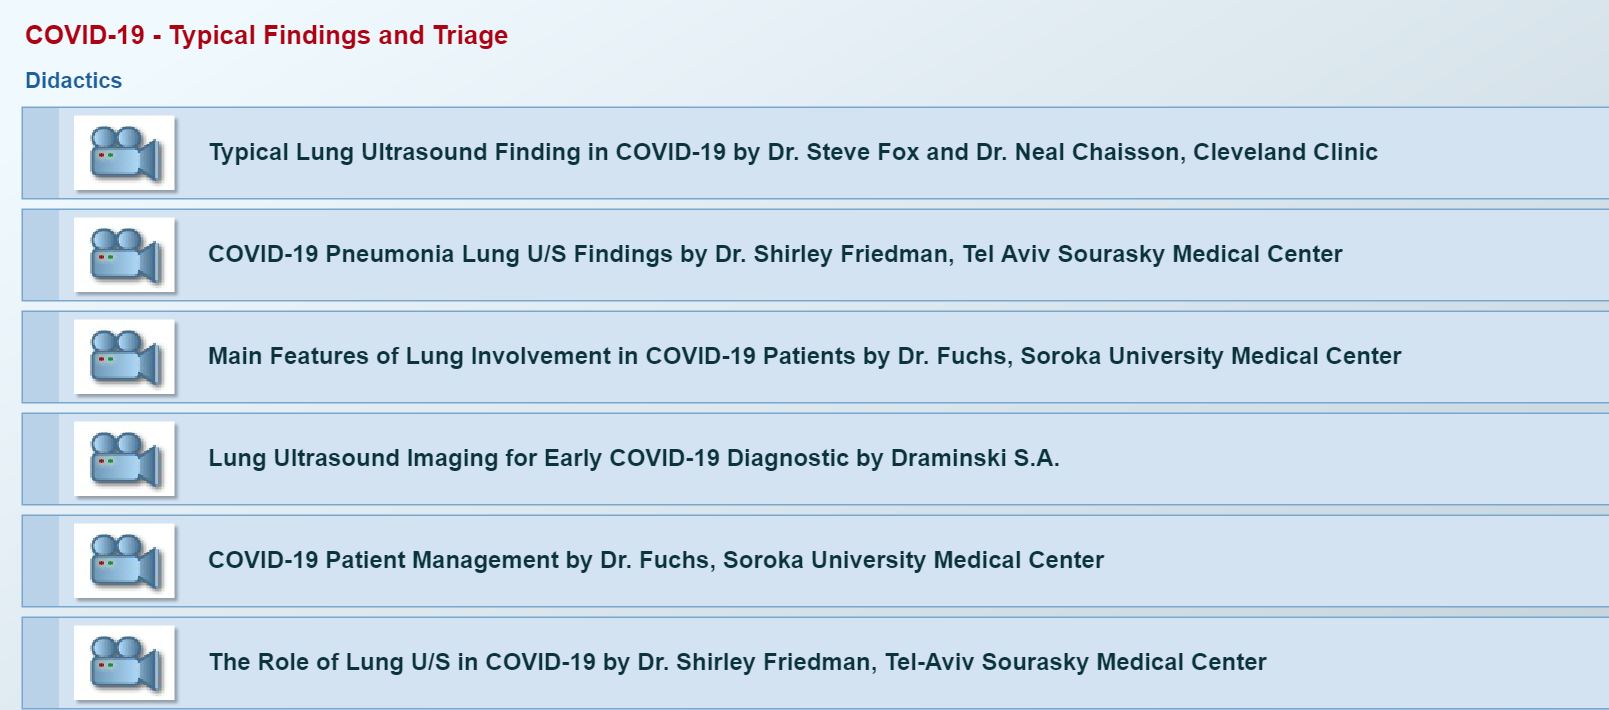Screen dimensions: 1609x710
Task: Click the COVID-19 Patient Management by Dr. Fuchs title
Action: coord(656,560)
